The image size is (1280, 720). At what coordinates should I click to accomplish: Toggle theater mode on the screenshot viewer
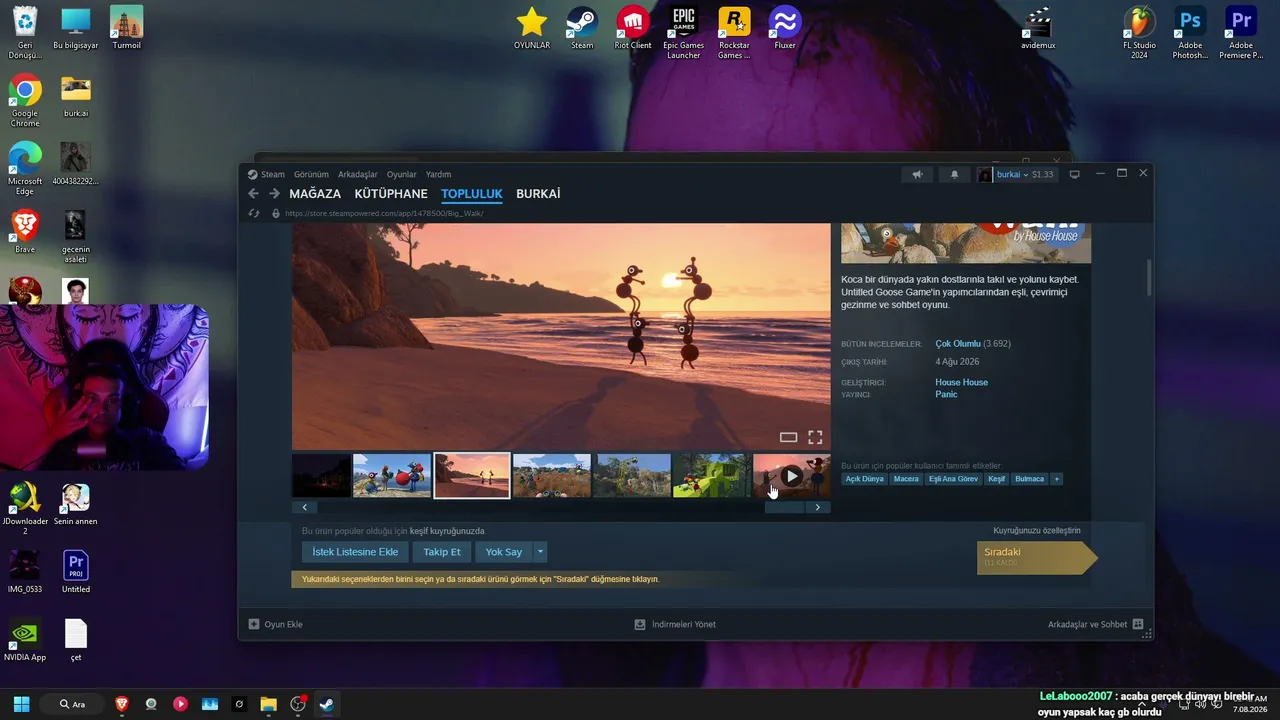click(788, 437)
